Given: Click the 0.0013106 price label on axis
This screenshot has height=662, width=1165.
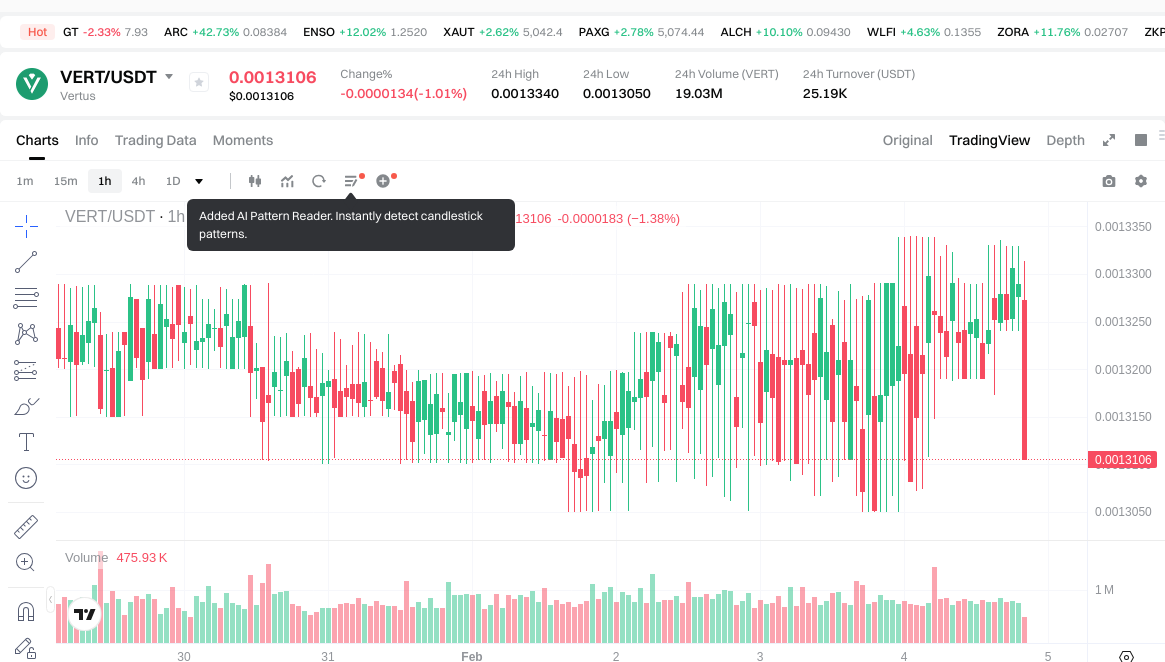Looking at the screenshot, I should click(x=1125, y=460).
